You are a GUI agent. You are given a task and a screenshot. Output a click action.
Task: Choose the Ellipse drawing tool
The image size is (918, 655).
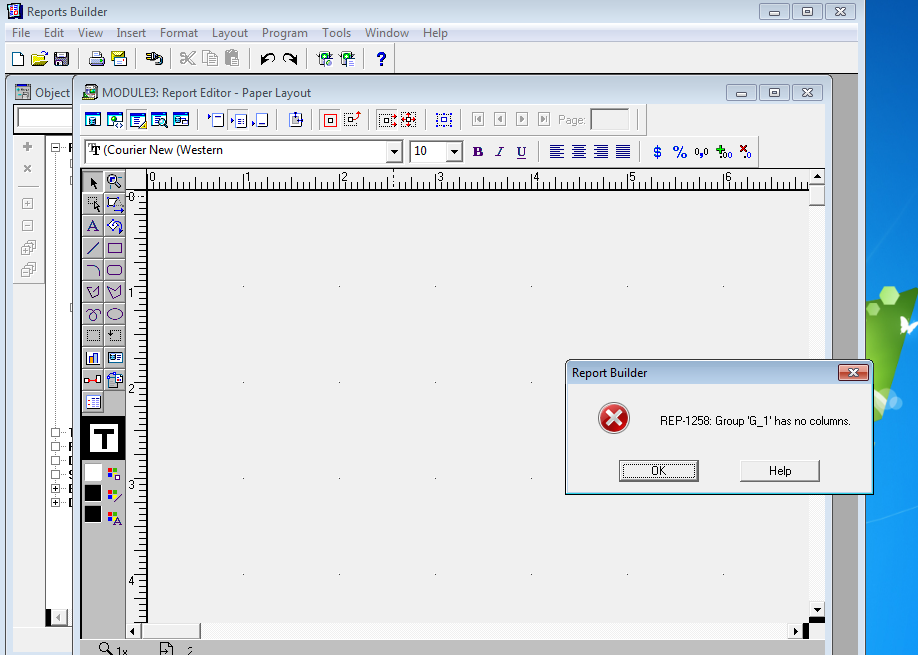tap(115, 314)
